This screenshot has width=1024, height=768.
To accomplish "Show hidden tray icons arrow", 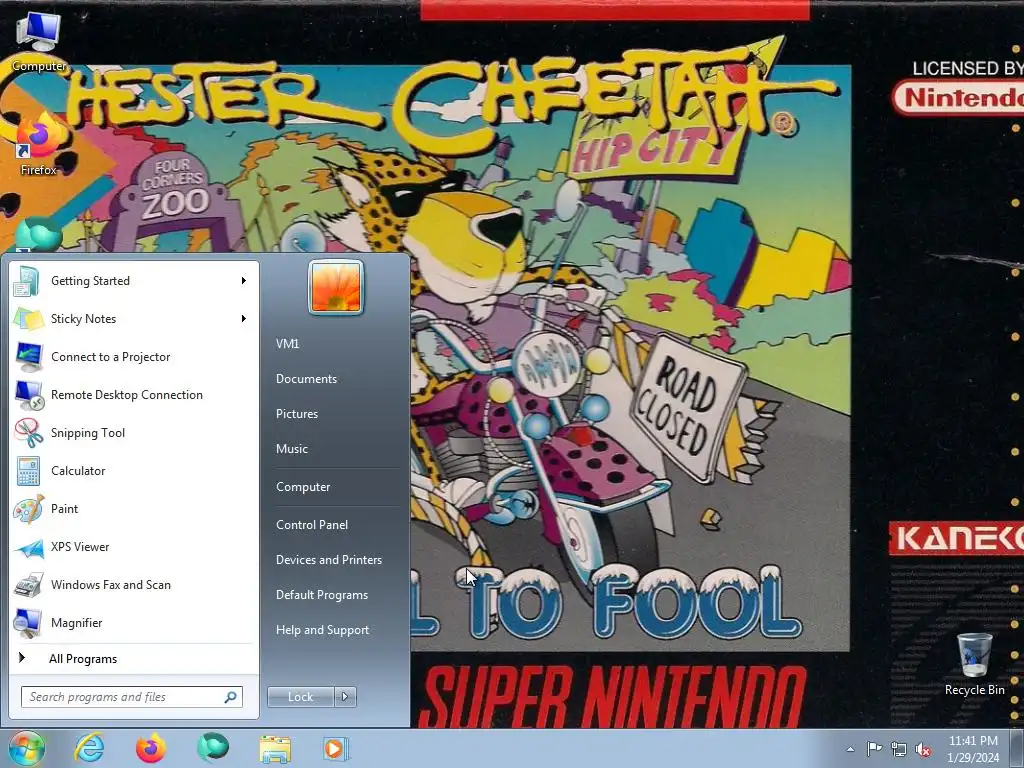I will (850, 749).
